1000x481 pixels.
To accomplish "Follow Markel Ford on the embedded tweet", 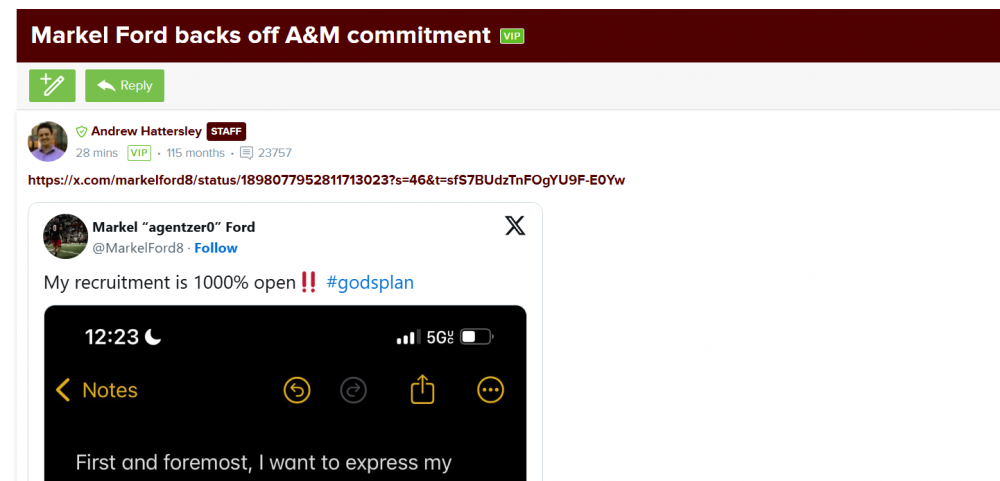I will 216,248.
